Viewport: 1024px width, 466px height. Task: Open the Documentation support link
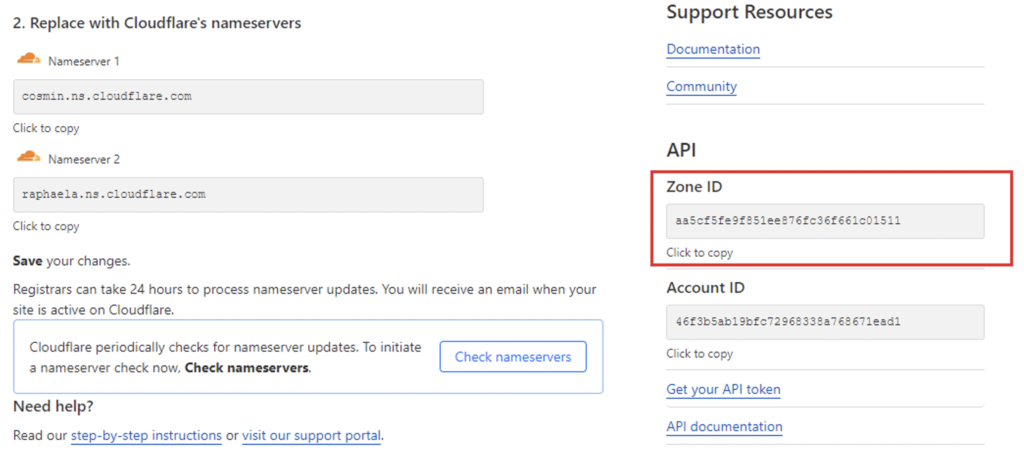[x=713, y=50]
